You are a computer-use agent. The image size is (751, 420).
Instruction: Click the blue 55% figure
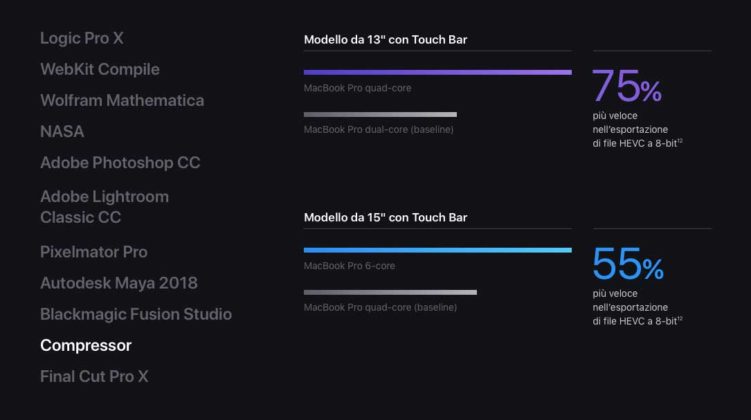click(x=627, y=265)
